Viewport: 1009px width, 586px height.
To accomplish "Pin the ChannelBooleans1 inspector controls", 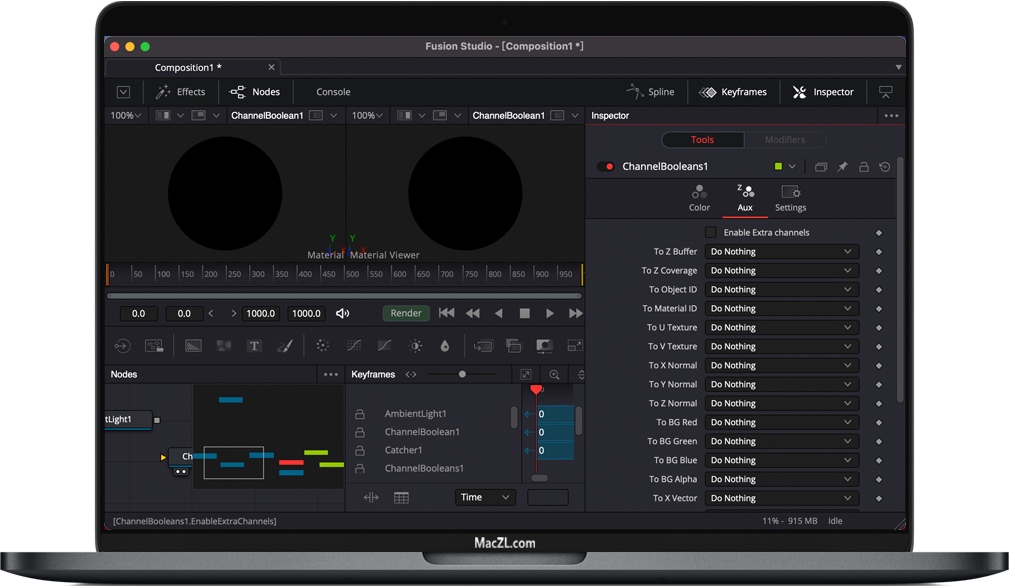I will (x=842, y=167).
